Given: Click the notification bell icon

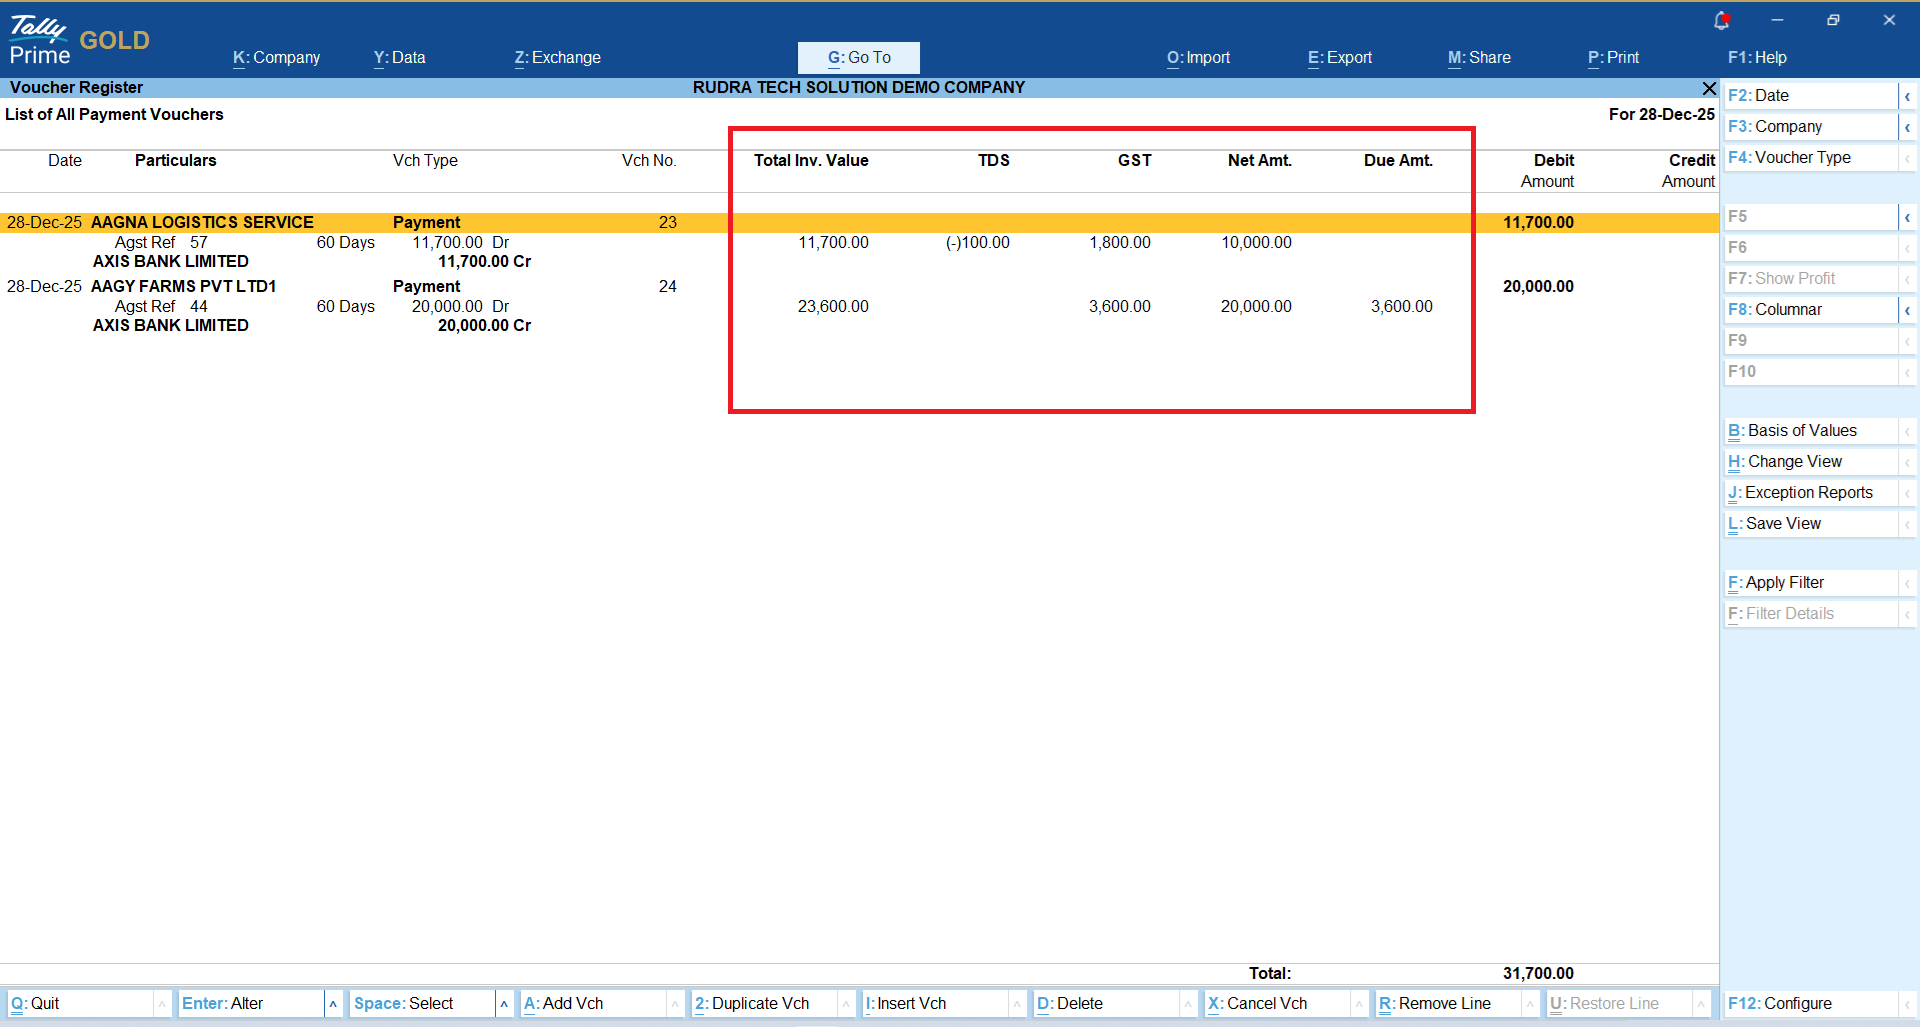Looking at the screenshot, I should pyautogui.click(x=1721, y=20).
